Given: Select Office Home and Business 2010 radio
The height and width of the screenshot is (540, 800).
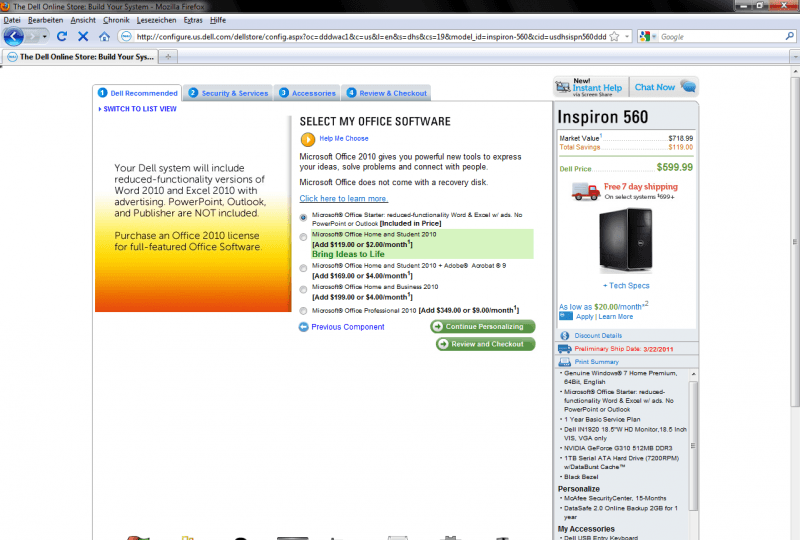Looking at the screenshot, I should click(303, 289).
